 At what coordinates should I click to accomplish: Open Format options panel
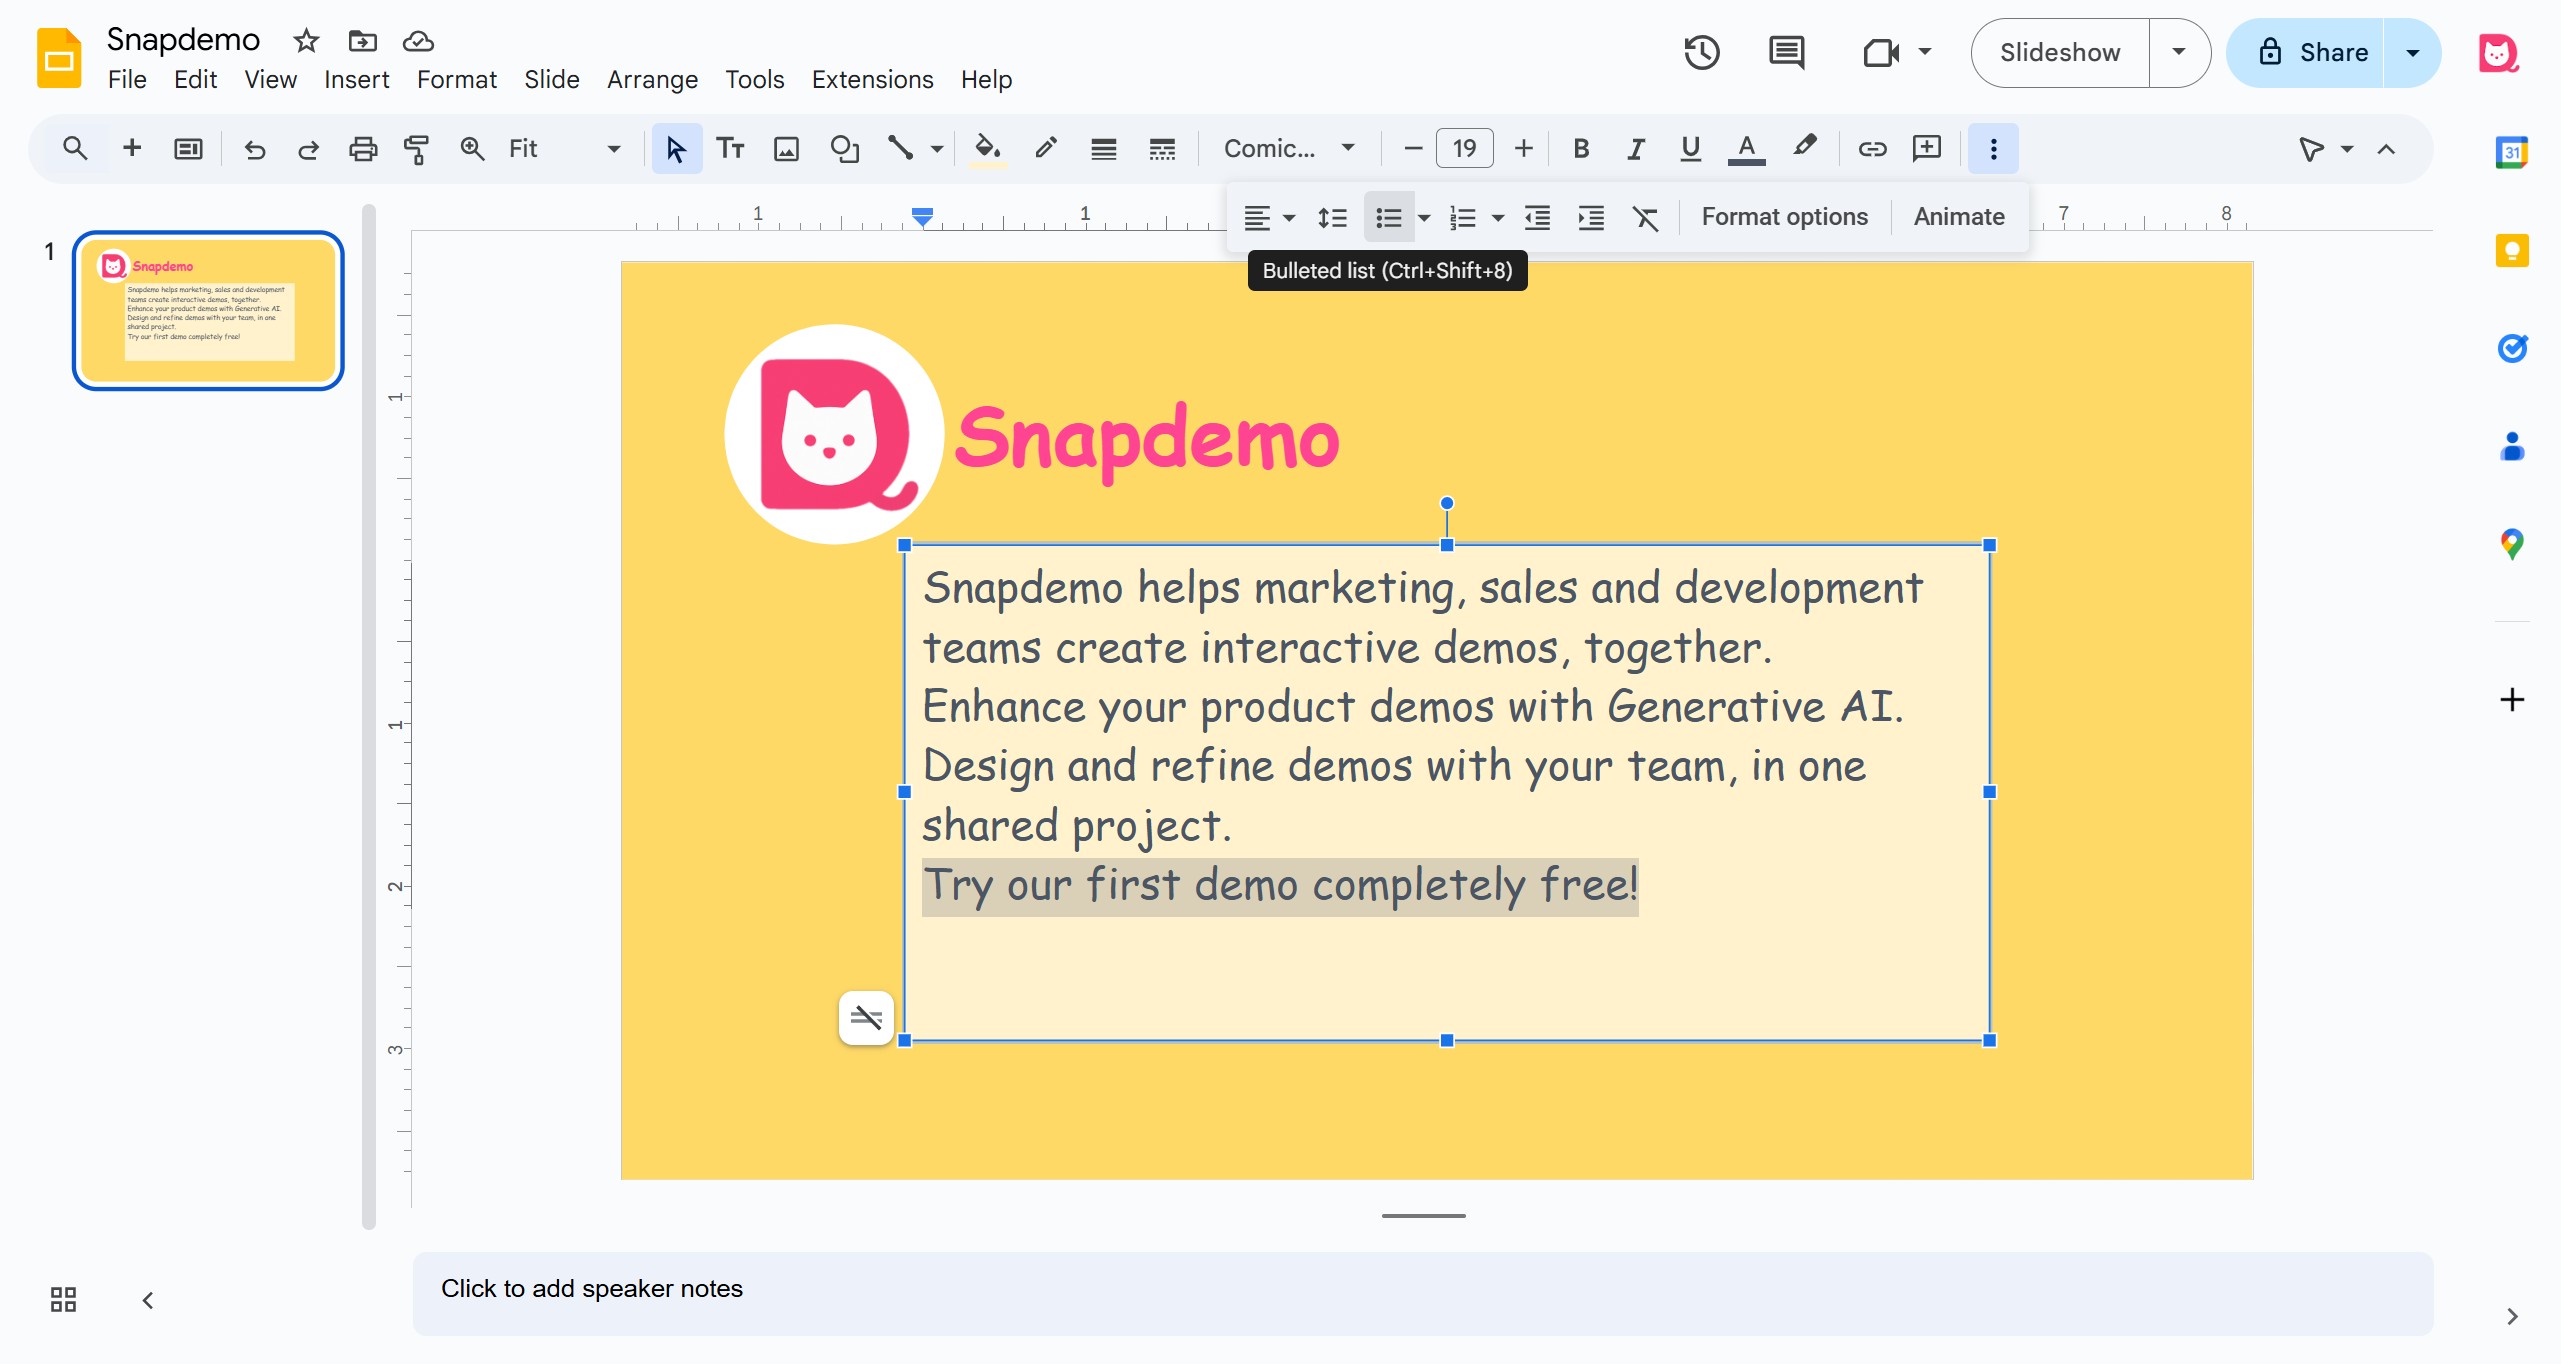1785,217
